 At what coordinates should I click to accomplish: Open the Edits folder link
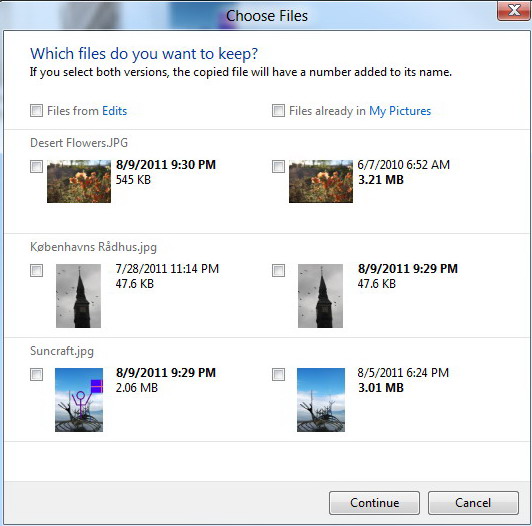point(115,111)
